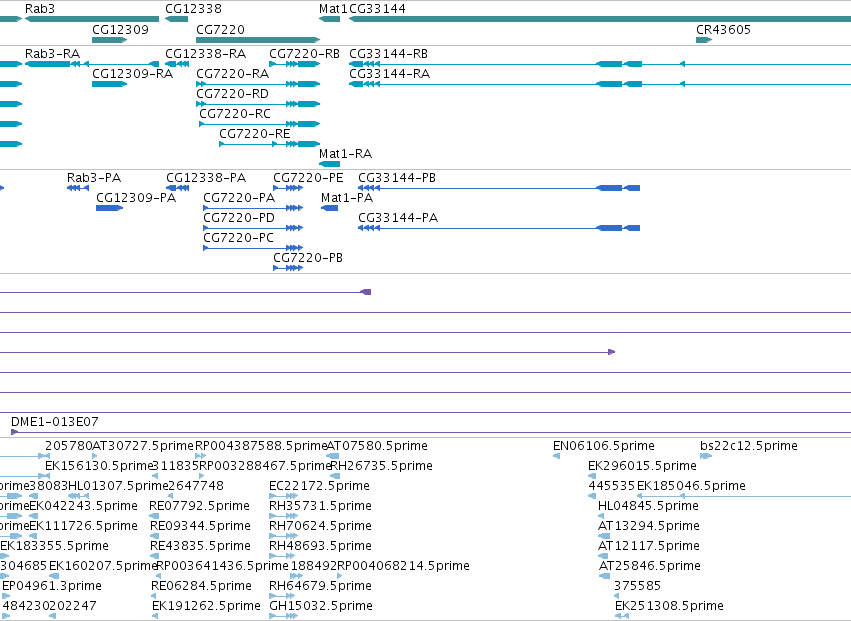Select the EN06106.5prime EST label
Viewport: 851px width, 621px height.
pos(604,446)
